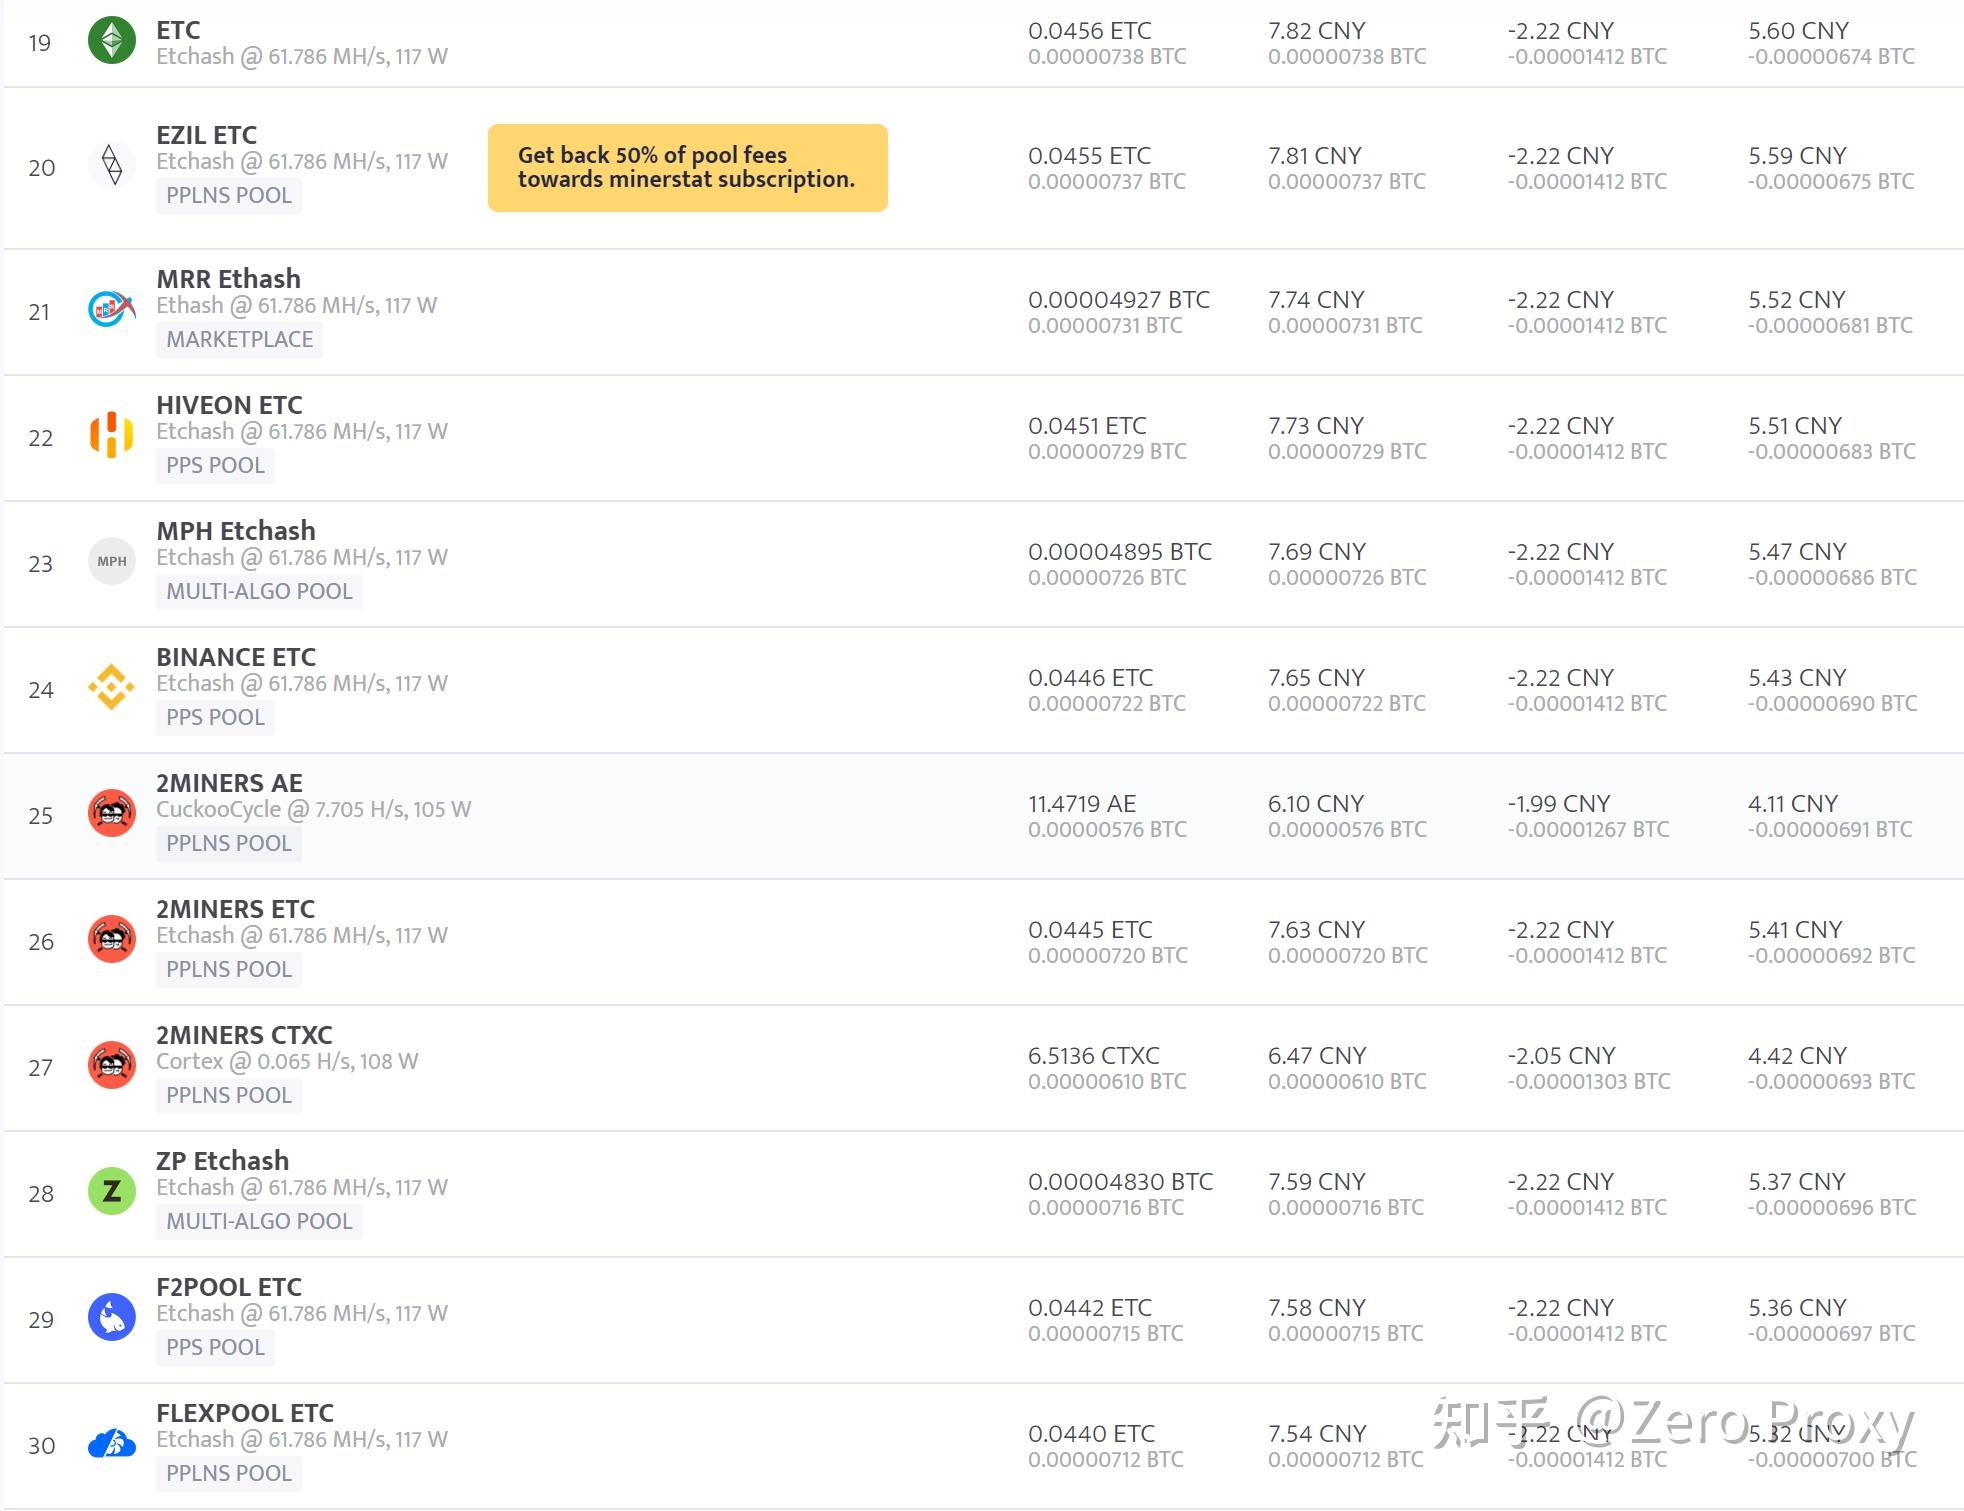Open the ETC coin title in row 19
The height and width of the screenshot is (1511, 1964).
coord(178,30)
